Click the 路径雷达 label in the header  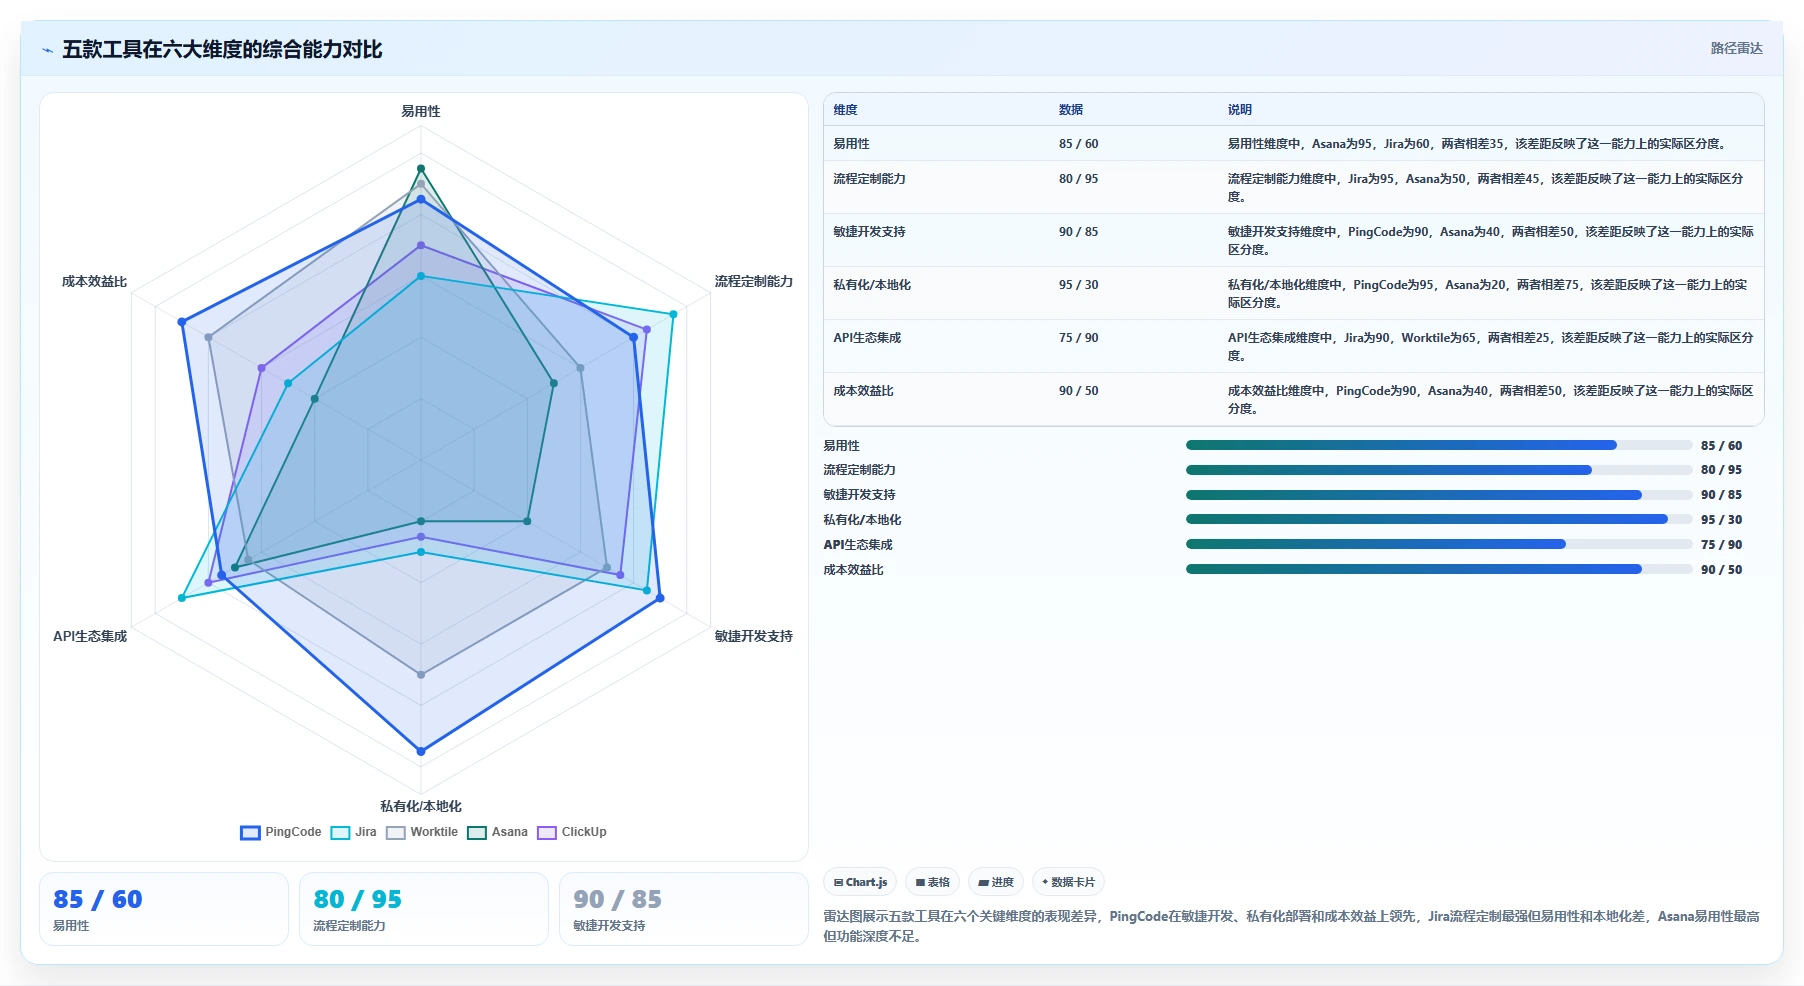tap(1736, 48)
